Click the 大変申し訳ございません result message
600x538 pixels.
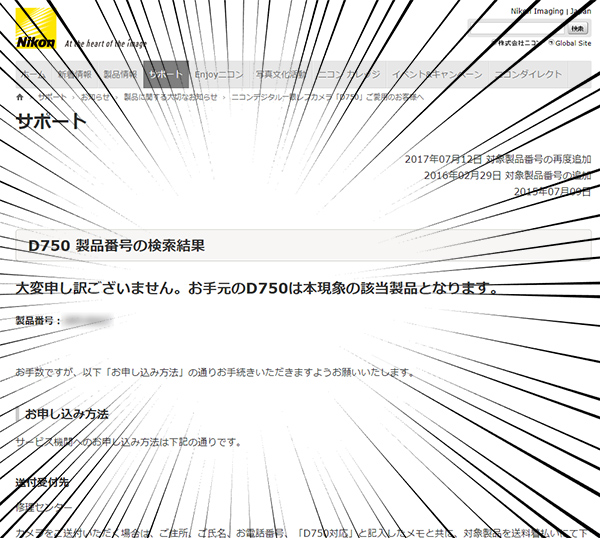click(x=257, y=288)
